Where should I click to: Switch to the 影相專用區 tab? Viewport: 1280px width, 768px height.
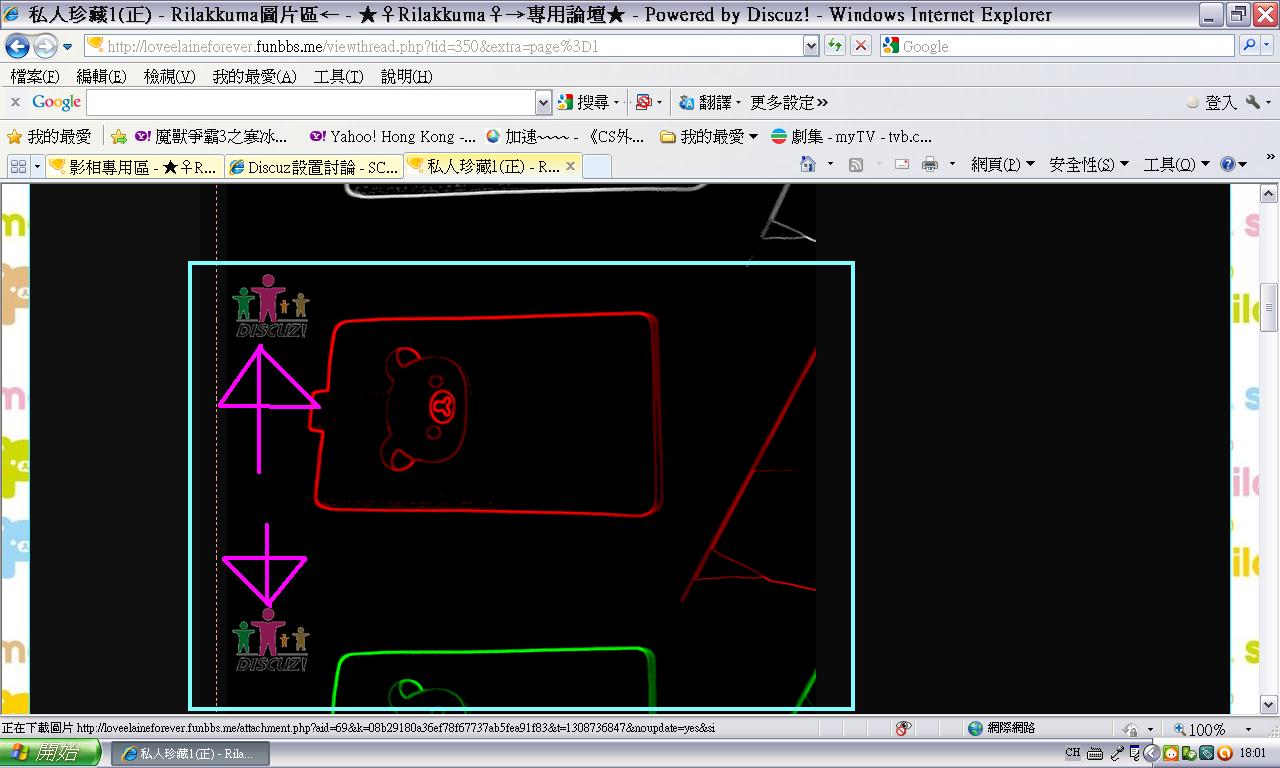click(x=134, y=167)
